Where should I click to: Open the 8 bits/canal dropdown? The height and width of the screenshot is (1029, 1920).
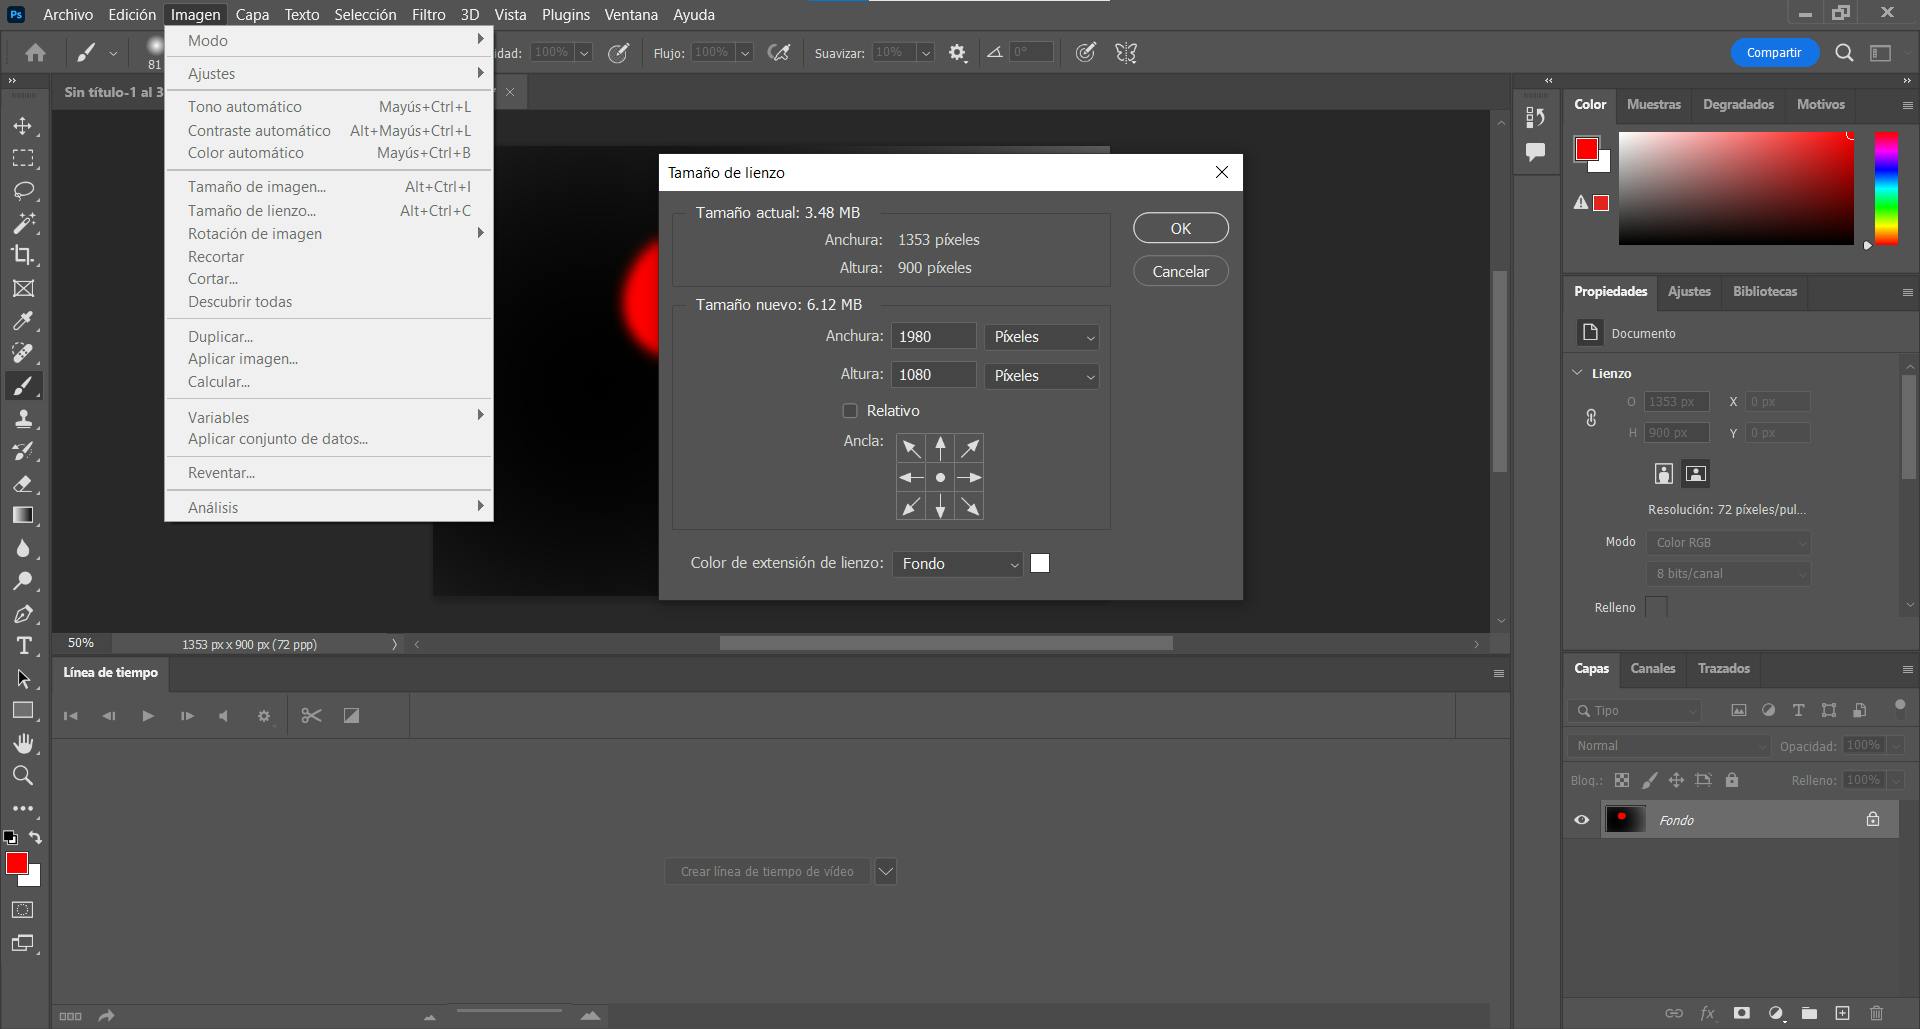[1728, 574]
